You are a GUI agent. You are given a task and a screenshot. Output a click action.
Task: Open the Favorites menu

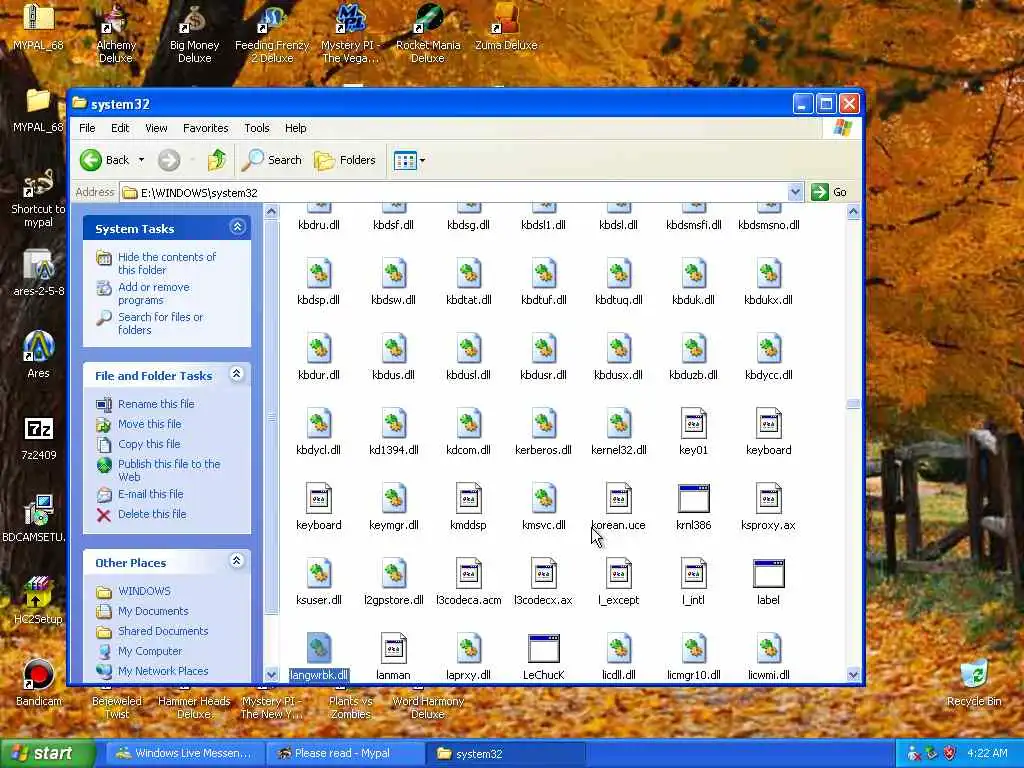[206, 128]
